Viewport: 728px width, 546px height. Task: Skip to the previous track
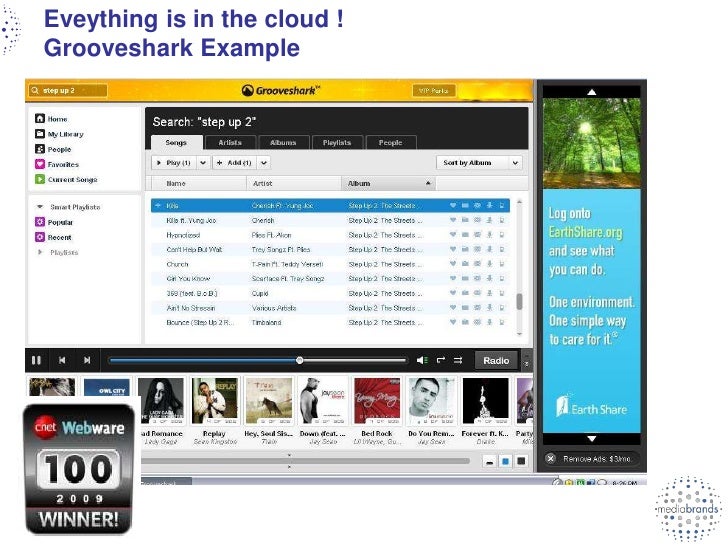62,360
